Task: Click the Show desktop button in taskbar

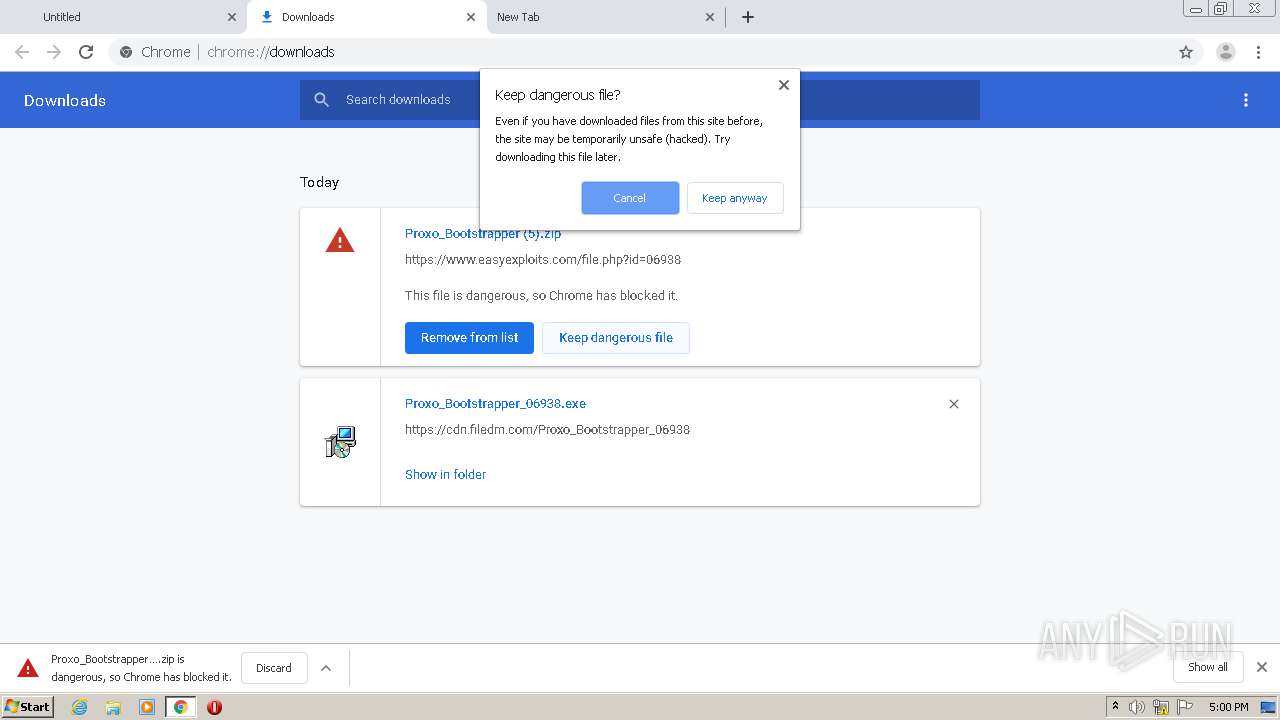Action: [x=1269, y=707]
